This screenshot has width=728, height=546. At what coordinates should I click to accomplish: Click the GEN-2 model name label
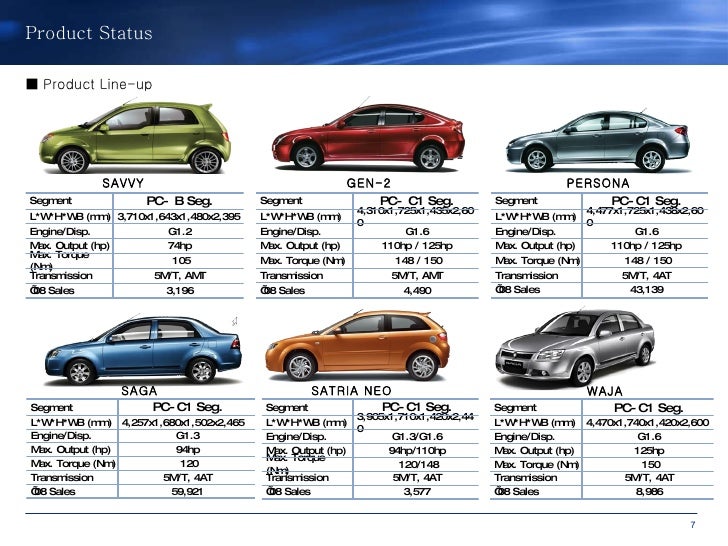tap(369, 183)
